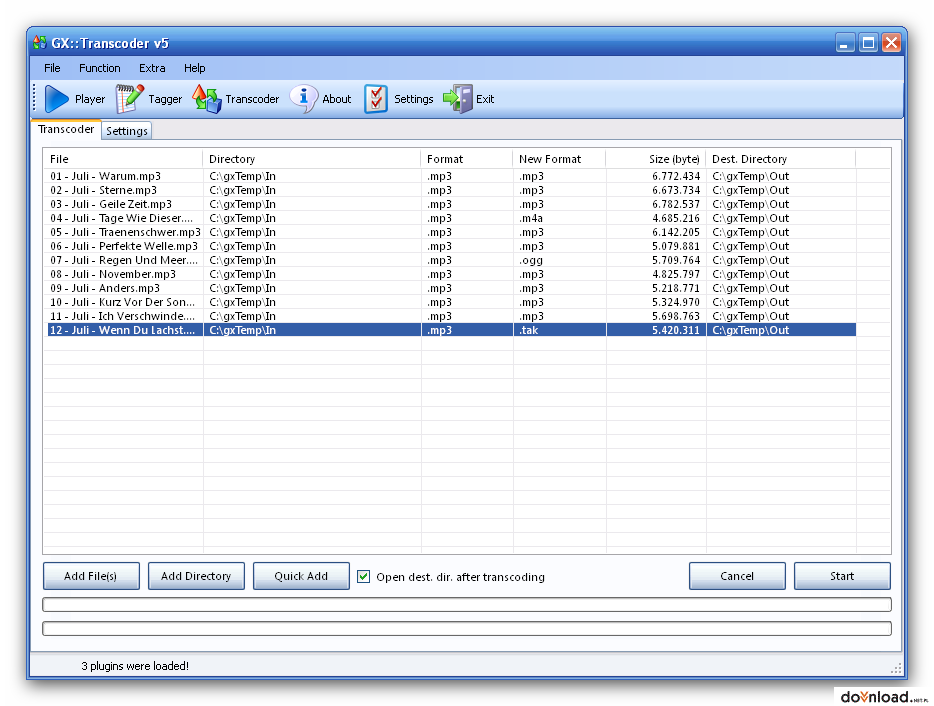Select row '12 - Juli - Wenn Du Lachst'

[452, 330]
